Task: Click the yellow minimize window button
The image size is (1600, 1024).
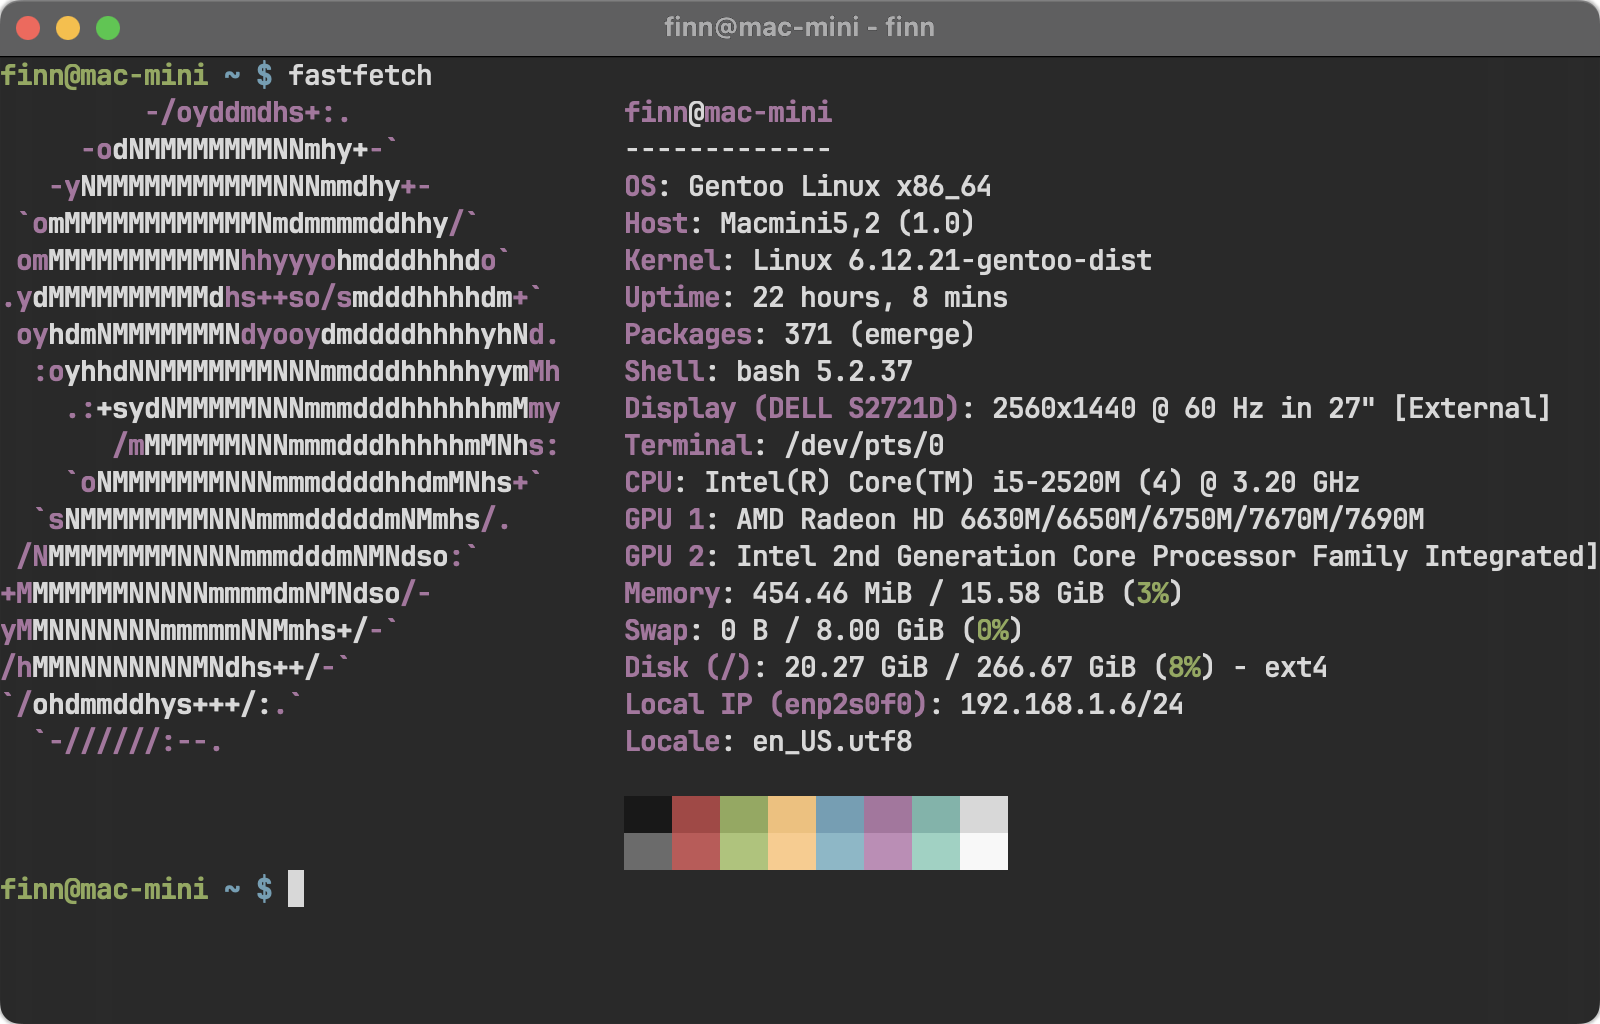Action: click(68, 28)
